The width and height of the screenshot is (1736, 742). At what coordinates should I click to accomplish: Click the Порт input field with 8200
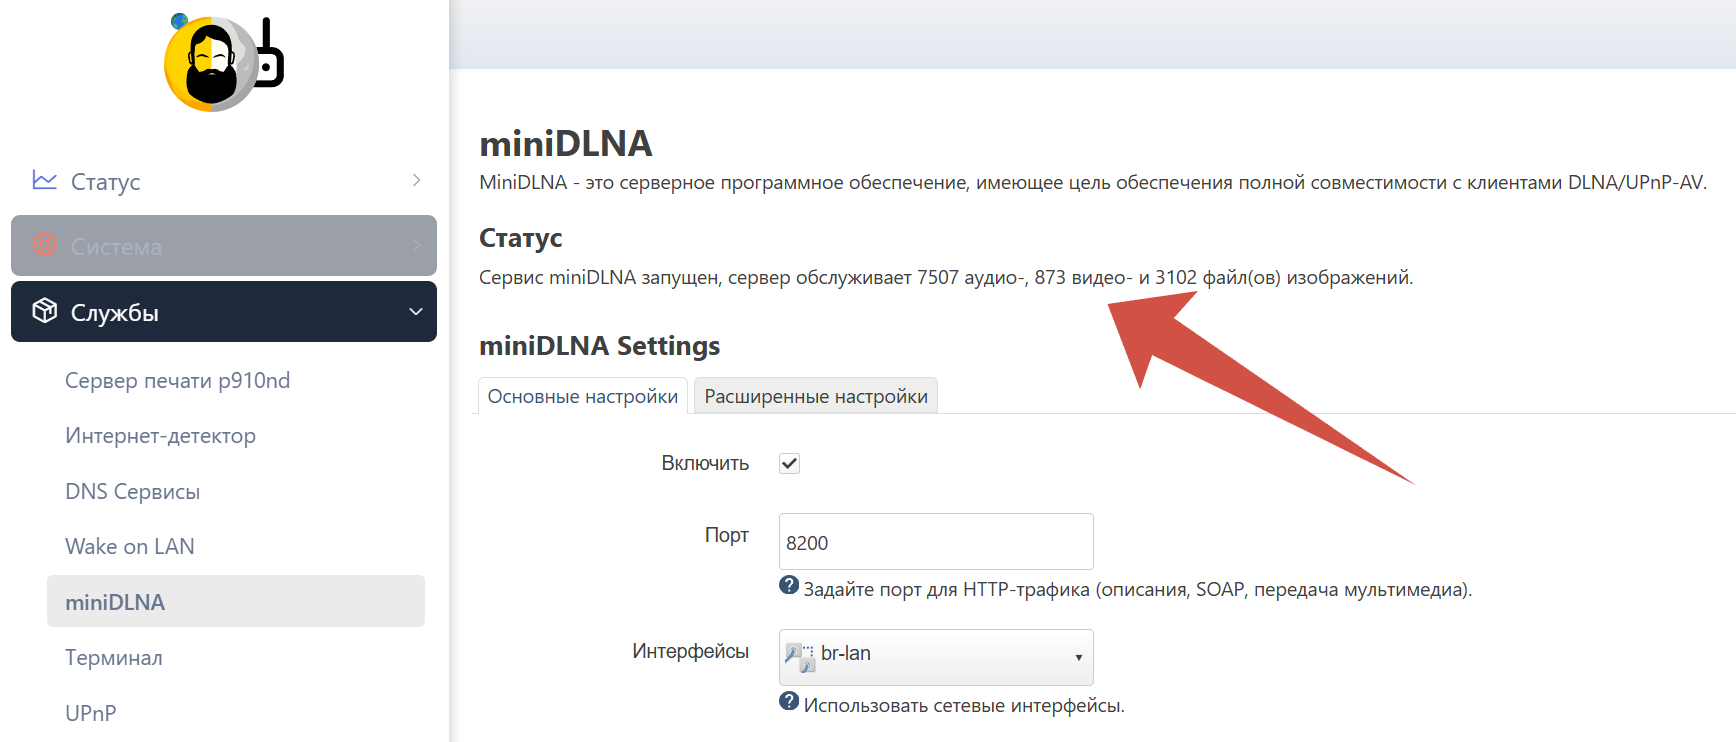tap(936, 542)
